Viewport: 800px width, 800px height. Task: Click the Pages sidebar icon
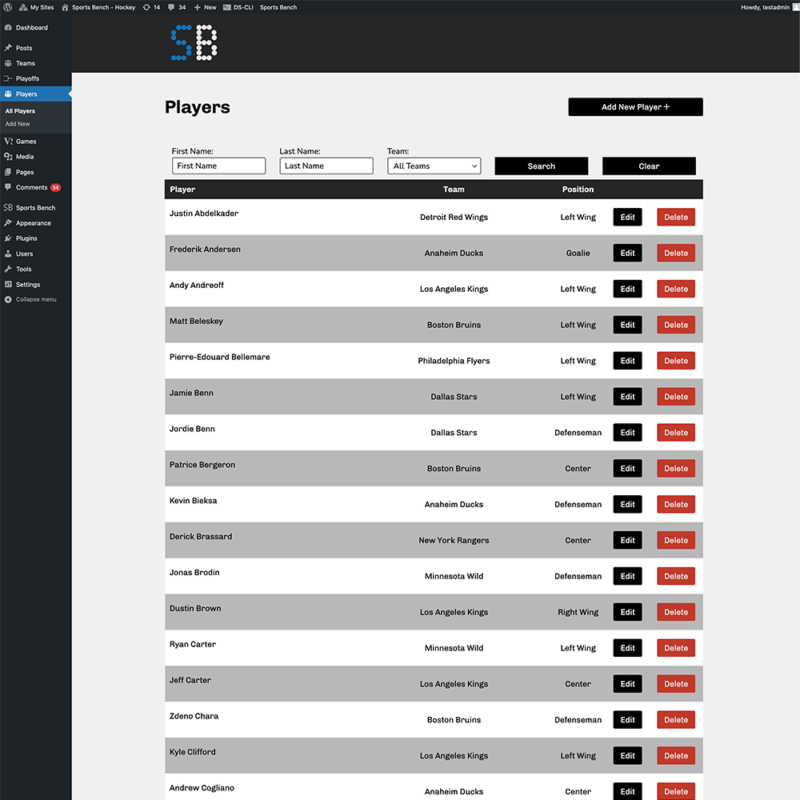point(8,172)
